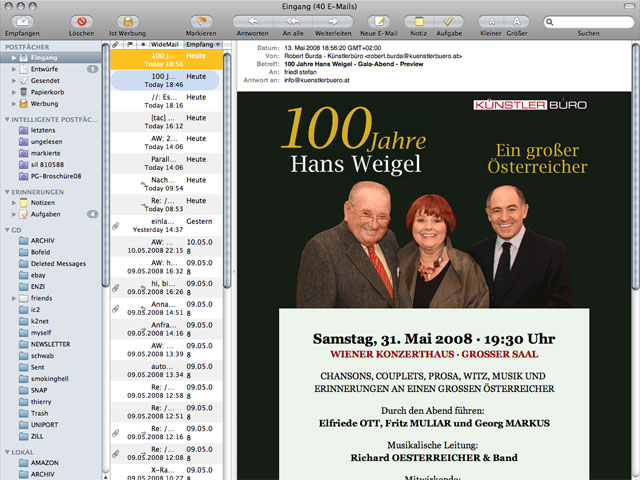
Task: Open the PG-Broschüre08 smart mailbox
Action: [51, 176]
